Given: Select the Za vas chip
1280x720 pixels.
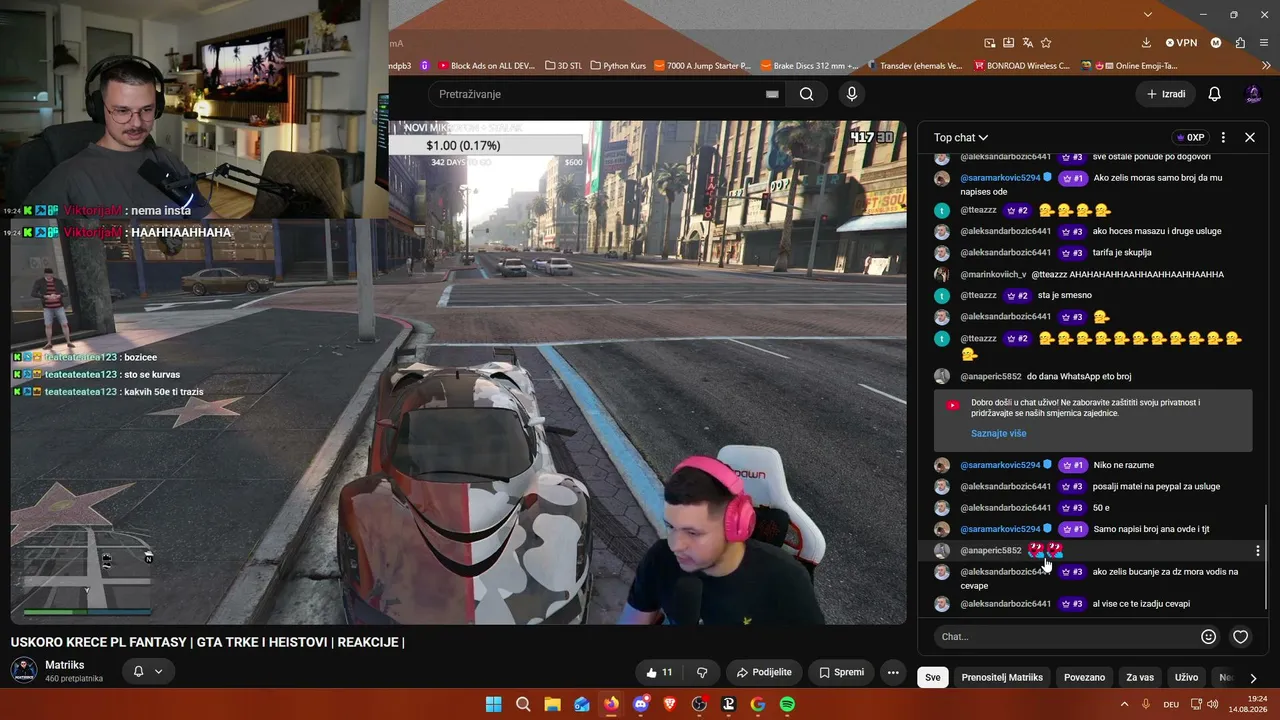Looking at the screenshot, I should click(1140, 677).
